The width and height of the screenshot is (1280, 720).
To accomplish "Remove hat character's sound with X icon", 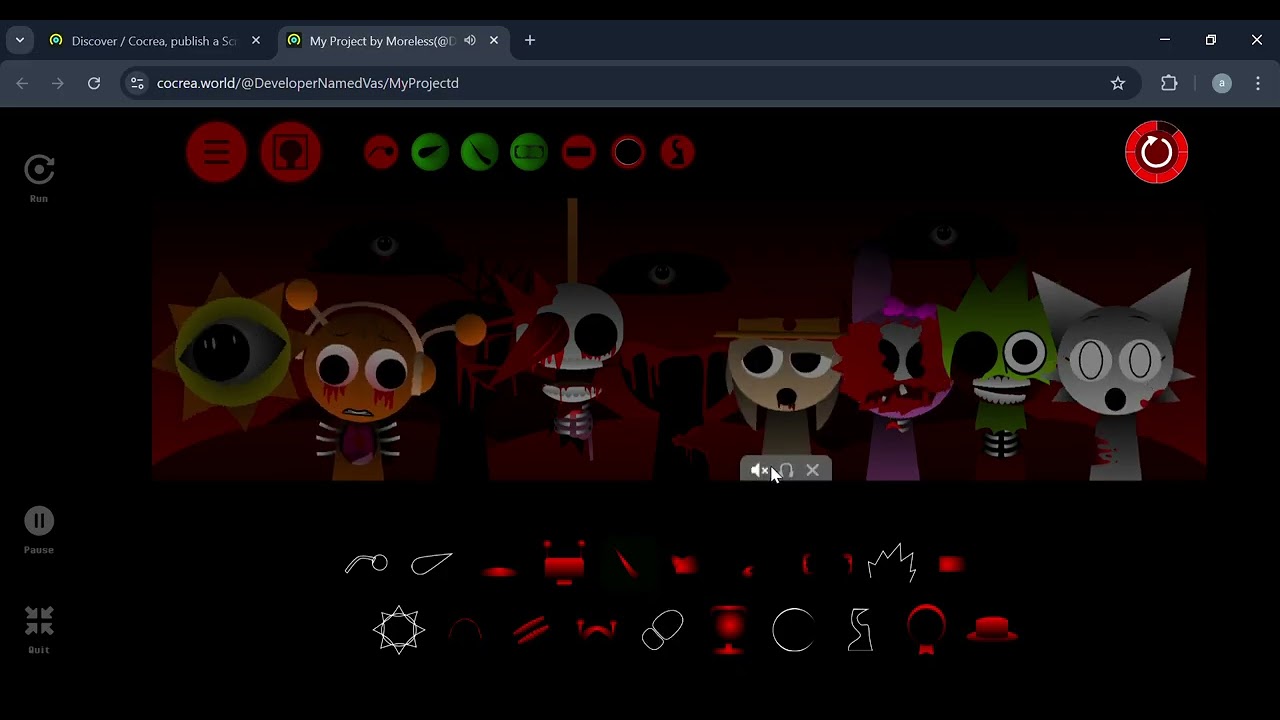I will tap(812, 470).
